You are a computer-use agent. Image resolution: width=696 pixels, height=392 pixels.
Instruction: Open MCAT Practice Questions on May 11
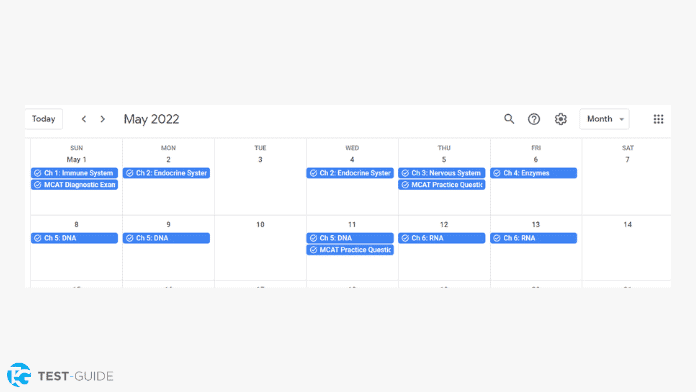pos(350,250)
